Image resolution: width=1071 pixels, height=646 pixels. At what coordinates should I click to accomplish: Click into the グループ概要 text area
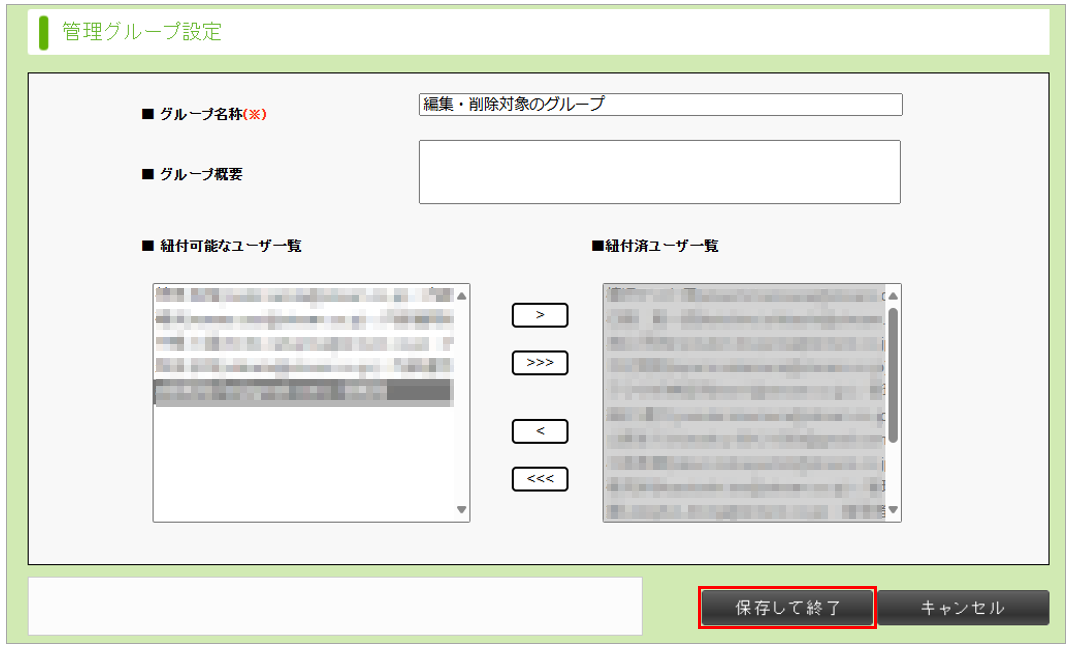click(660, 172)
